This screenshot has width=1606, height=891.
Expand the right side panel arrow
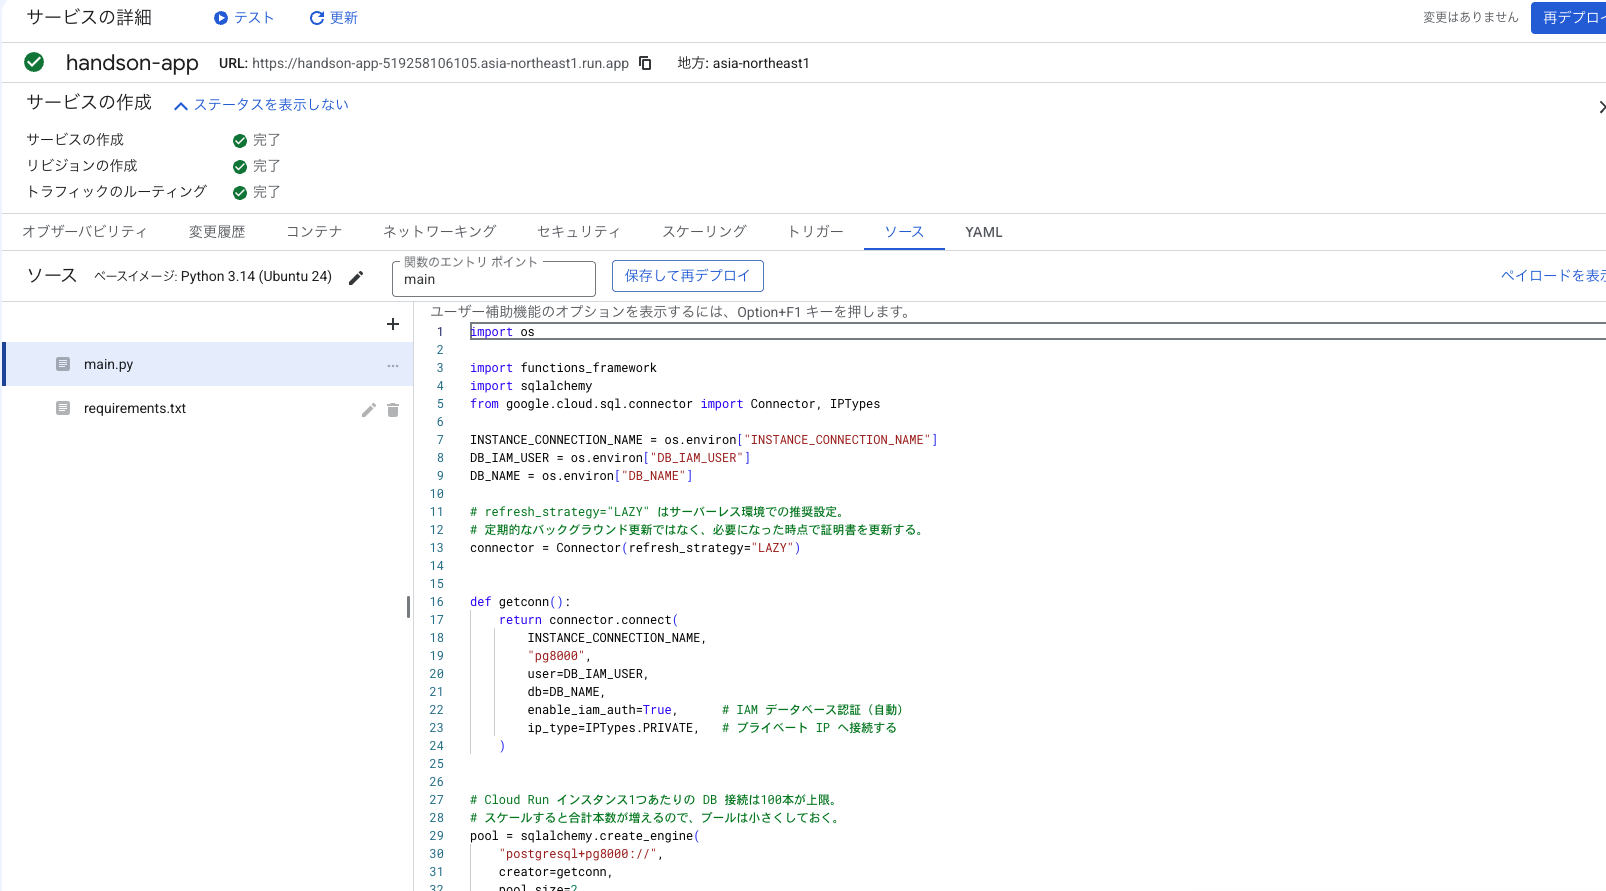[x=1600, y=107]
